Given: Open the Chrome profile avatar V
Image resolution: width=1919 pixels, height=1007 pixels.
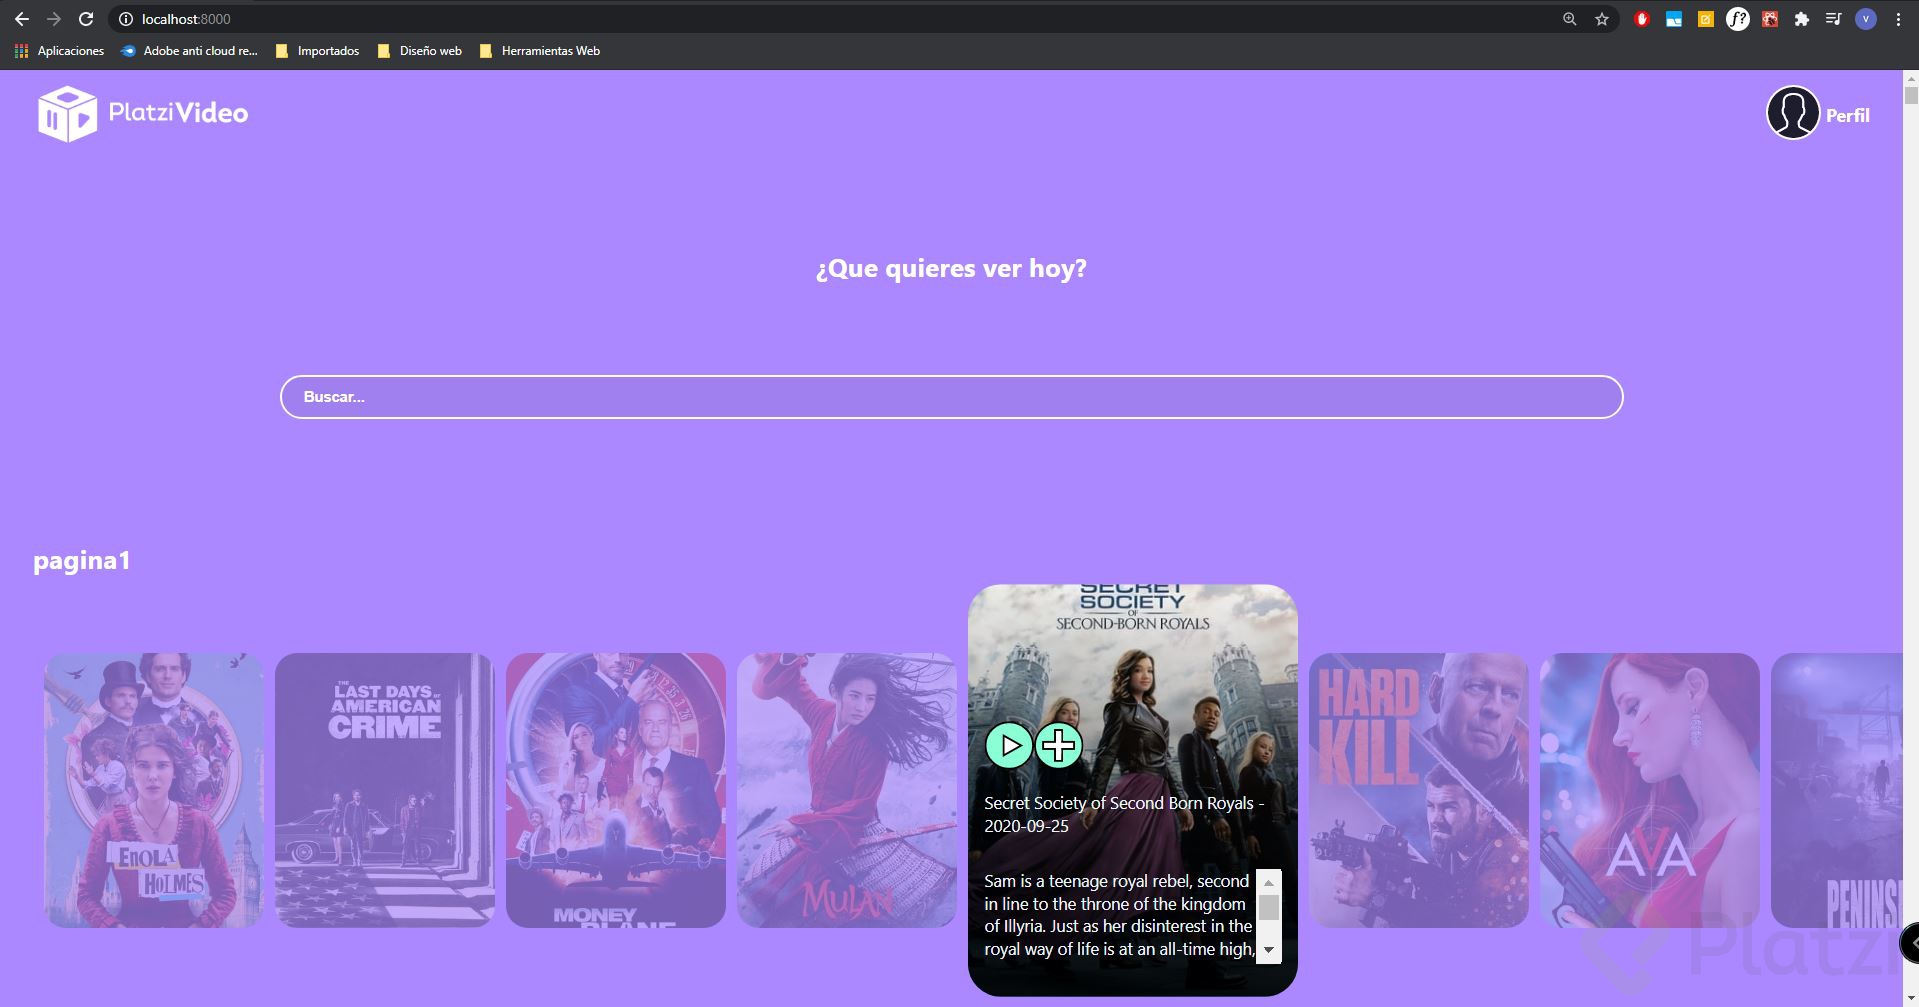Looking at the screenshot, I should [x=1866, y=19].
